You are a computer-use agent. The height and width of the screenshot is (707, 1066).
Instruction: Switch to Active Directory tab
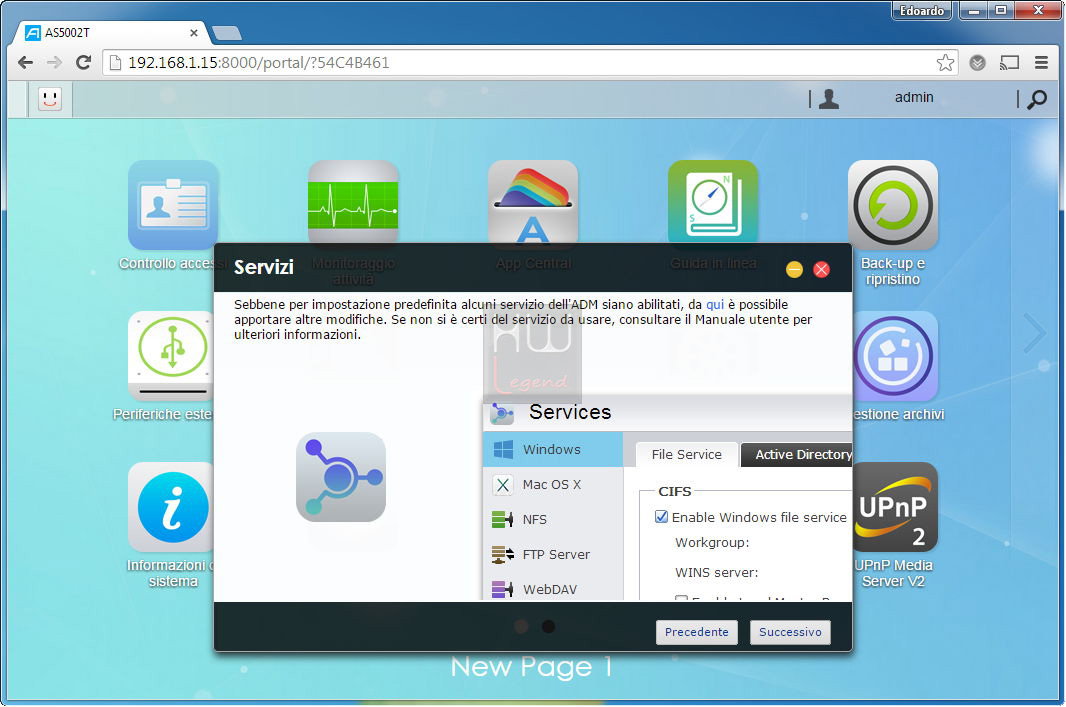(796, 455)
